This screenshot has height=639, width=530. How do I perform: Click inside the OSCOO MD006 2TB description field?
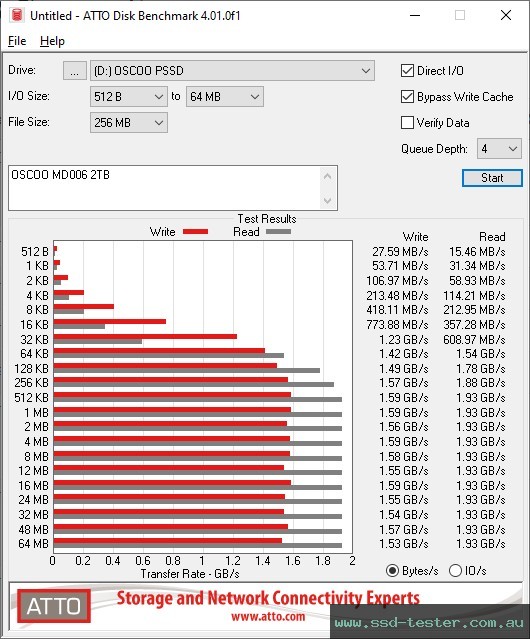point(164,188)
